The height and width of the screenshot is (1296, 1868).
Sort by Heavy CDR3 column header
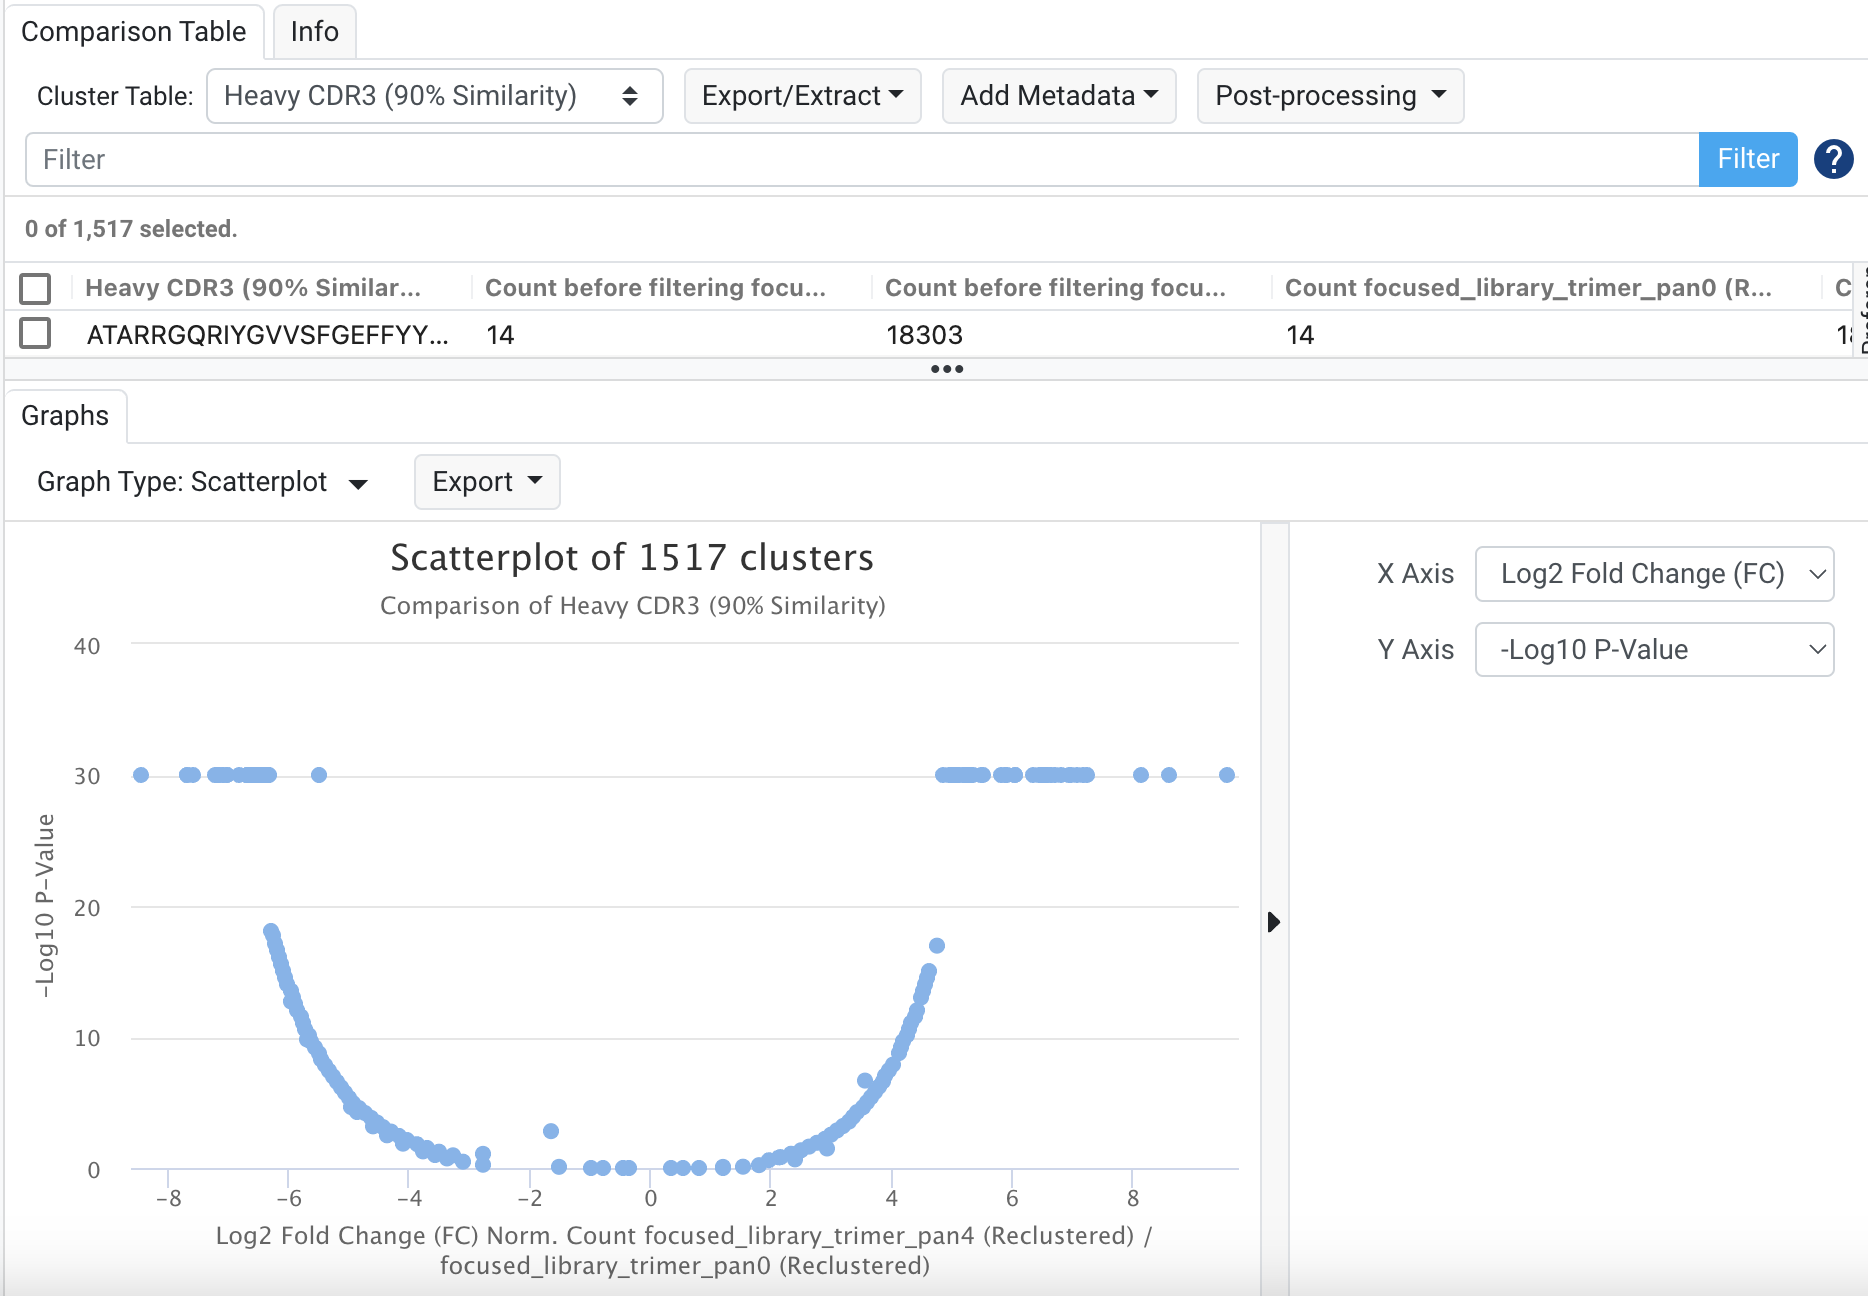pyautogui.click(x=253, y=288)
